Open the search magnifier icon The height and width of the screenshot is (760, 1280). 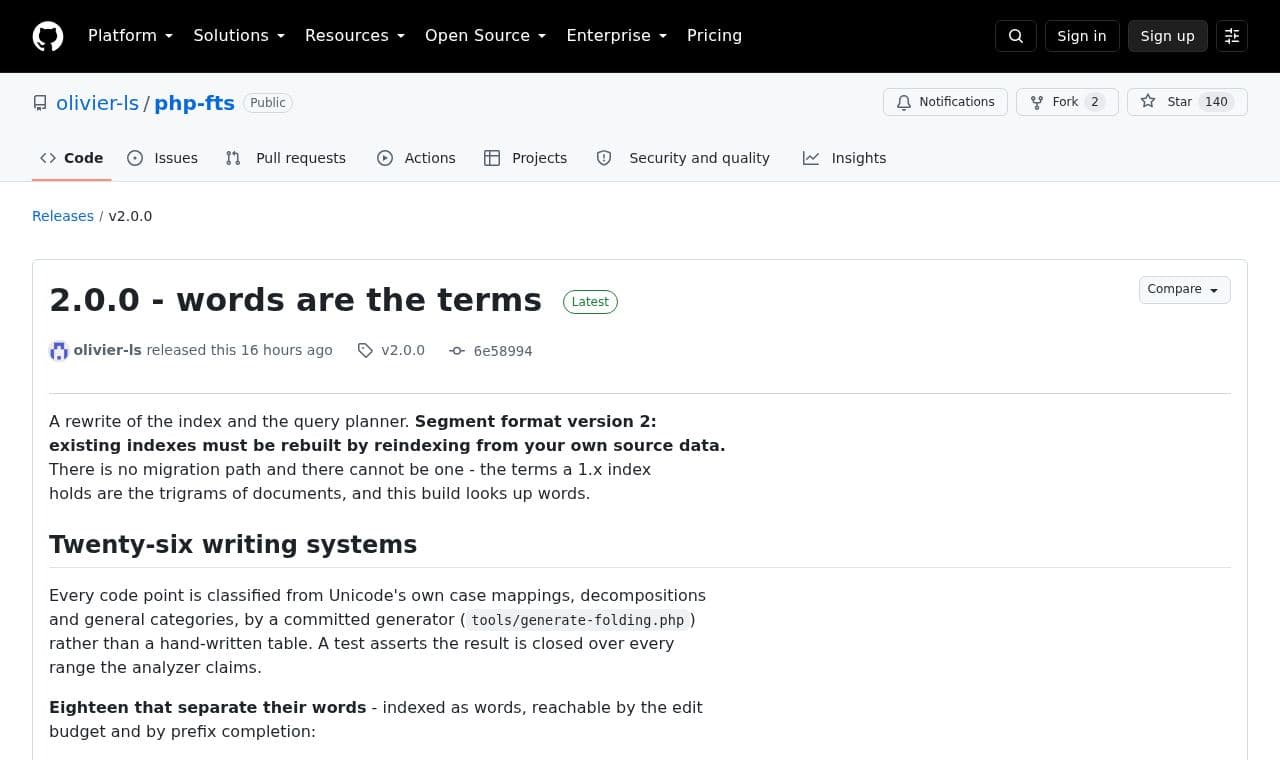(x=1016, y=36)
